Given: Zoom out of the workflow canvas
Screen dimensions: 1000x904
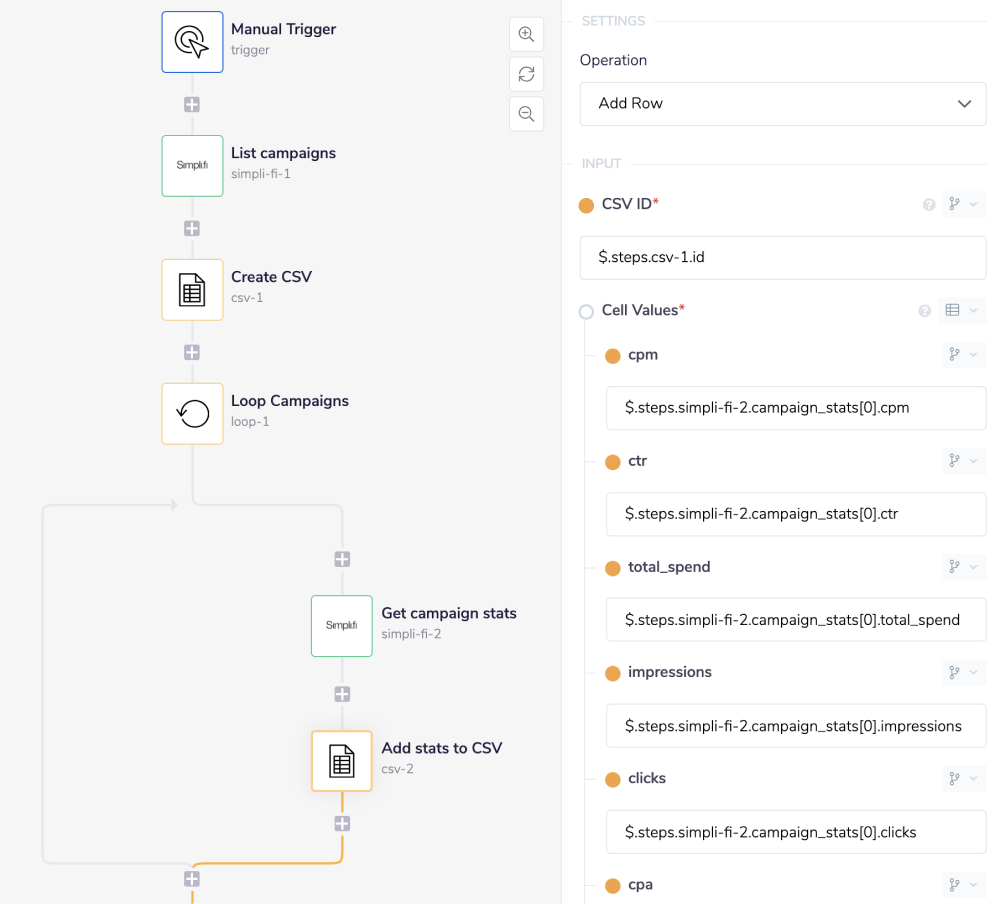Looking at the screenshot, I should [x=526, y=114].
